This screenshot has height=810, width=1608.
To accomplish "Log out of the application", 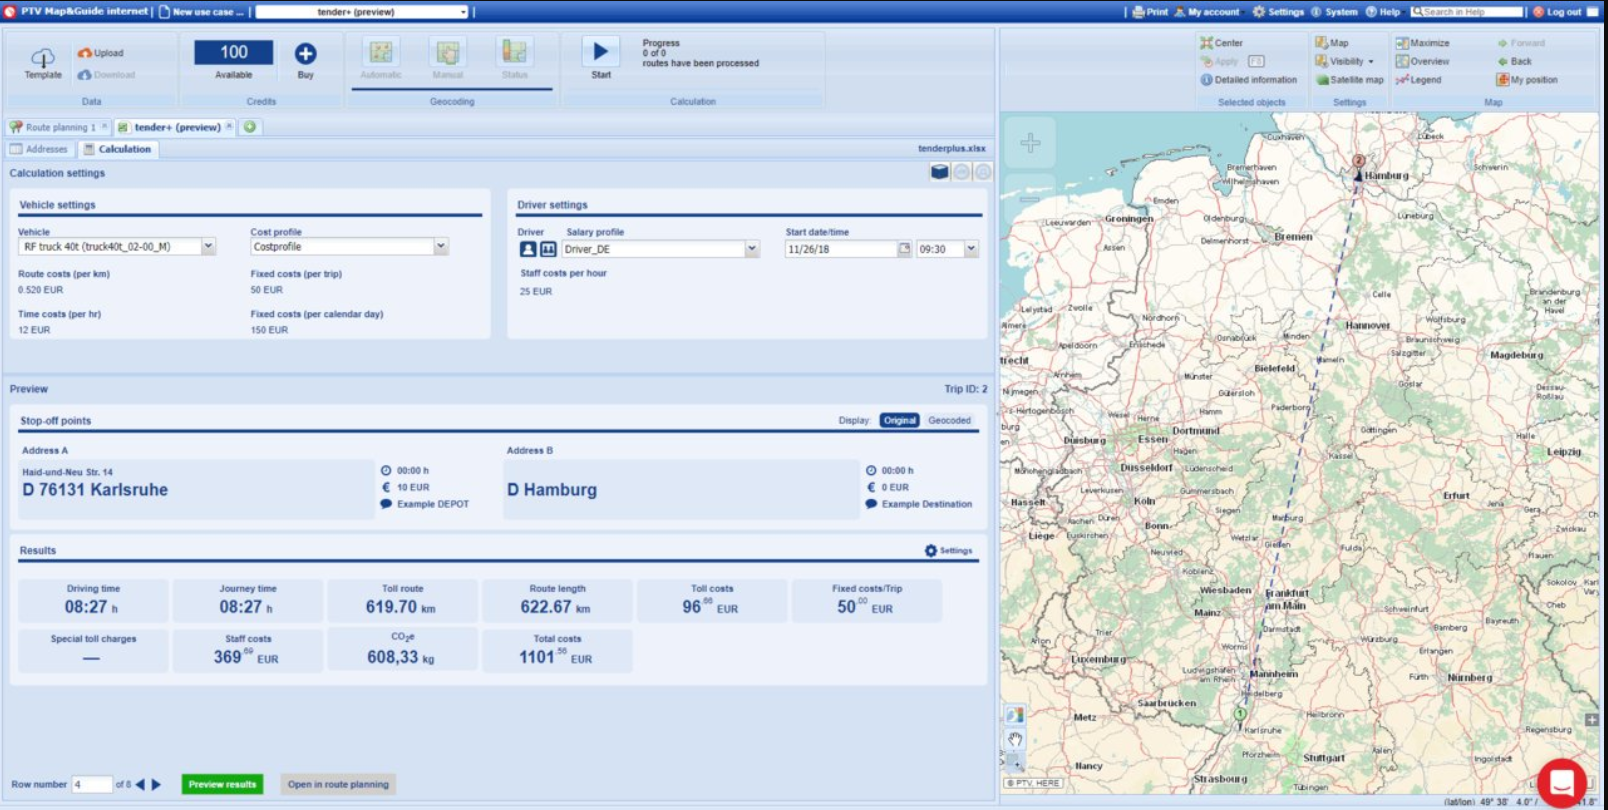I will coord(1557,12).
